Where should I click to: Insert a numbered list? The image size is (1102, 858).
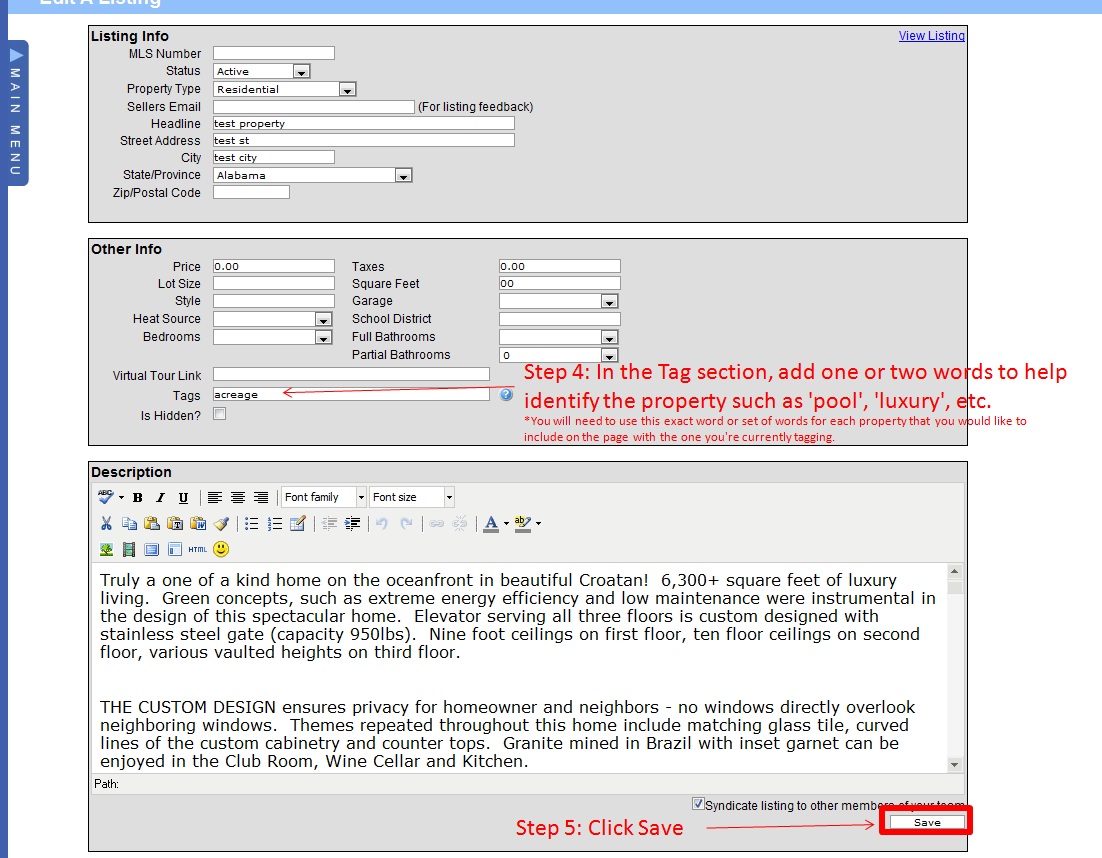[275, 524]
